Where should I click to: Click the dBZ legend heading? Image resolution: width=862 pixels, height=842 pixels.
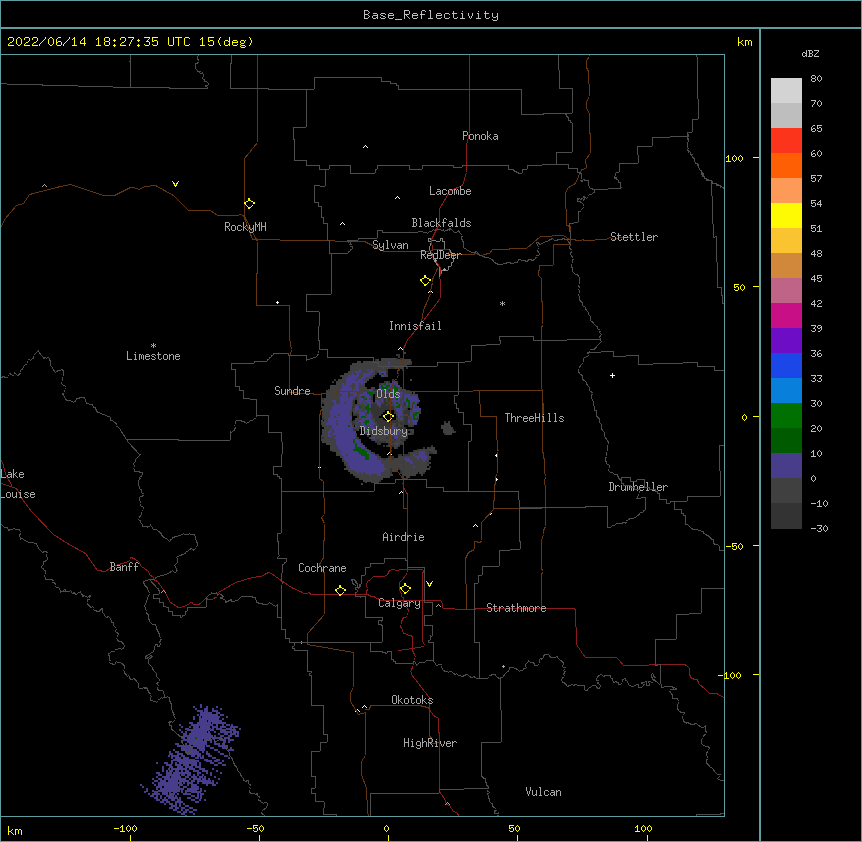[x=810, y=53]
